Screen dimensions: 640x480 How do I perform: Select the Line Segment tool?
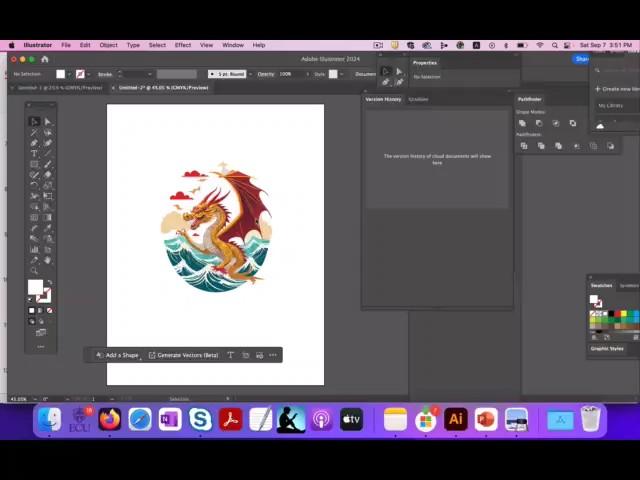[x=48, y=153]
